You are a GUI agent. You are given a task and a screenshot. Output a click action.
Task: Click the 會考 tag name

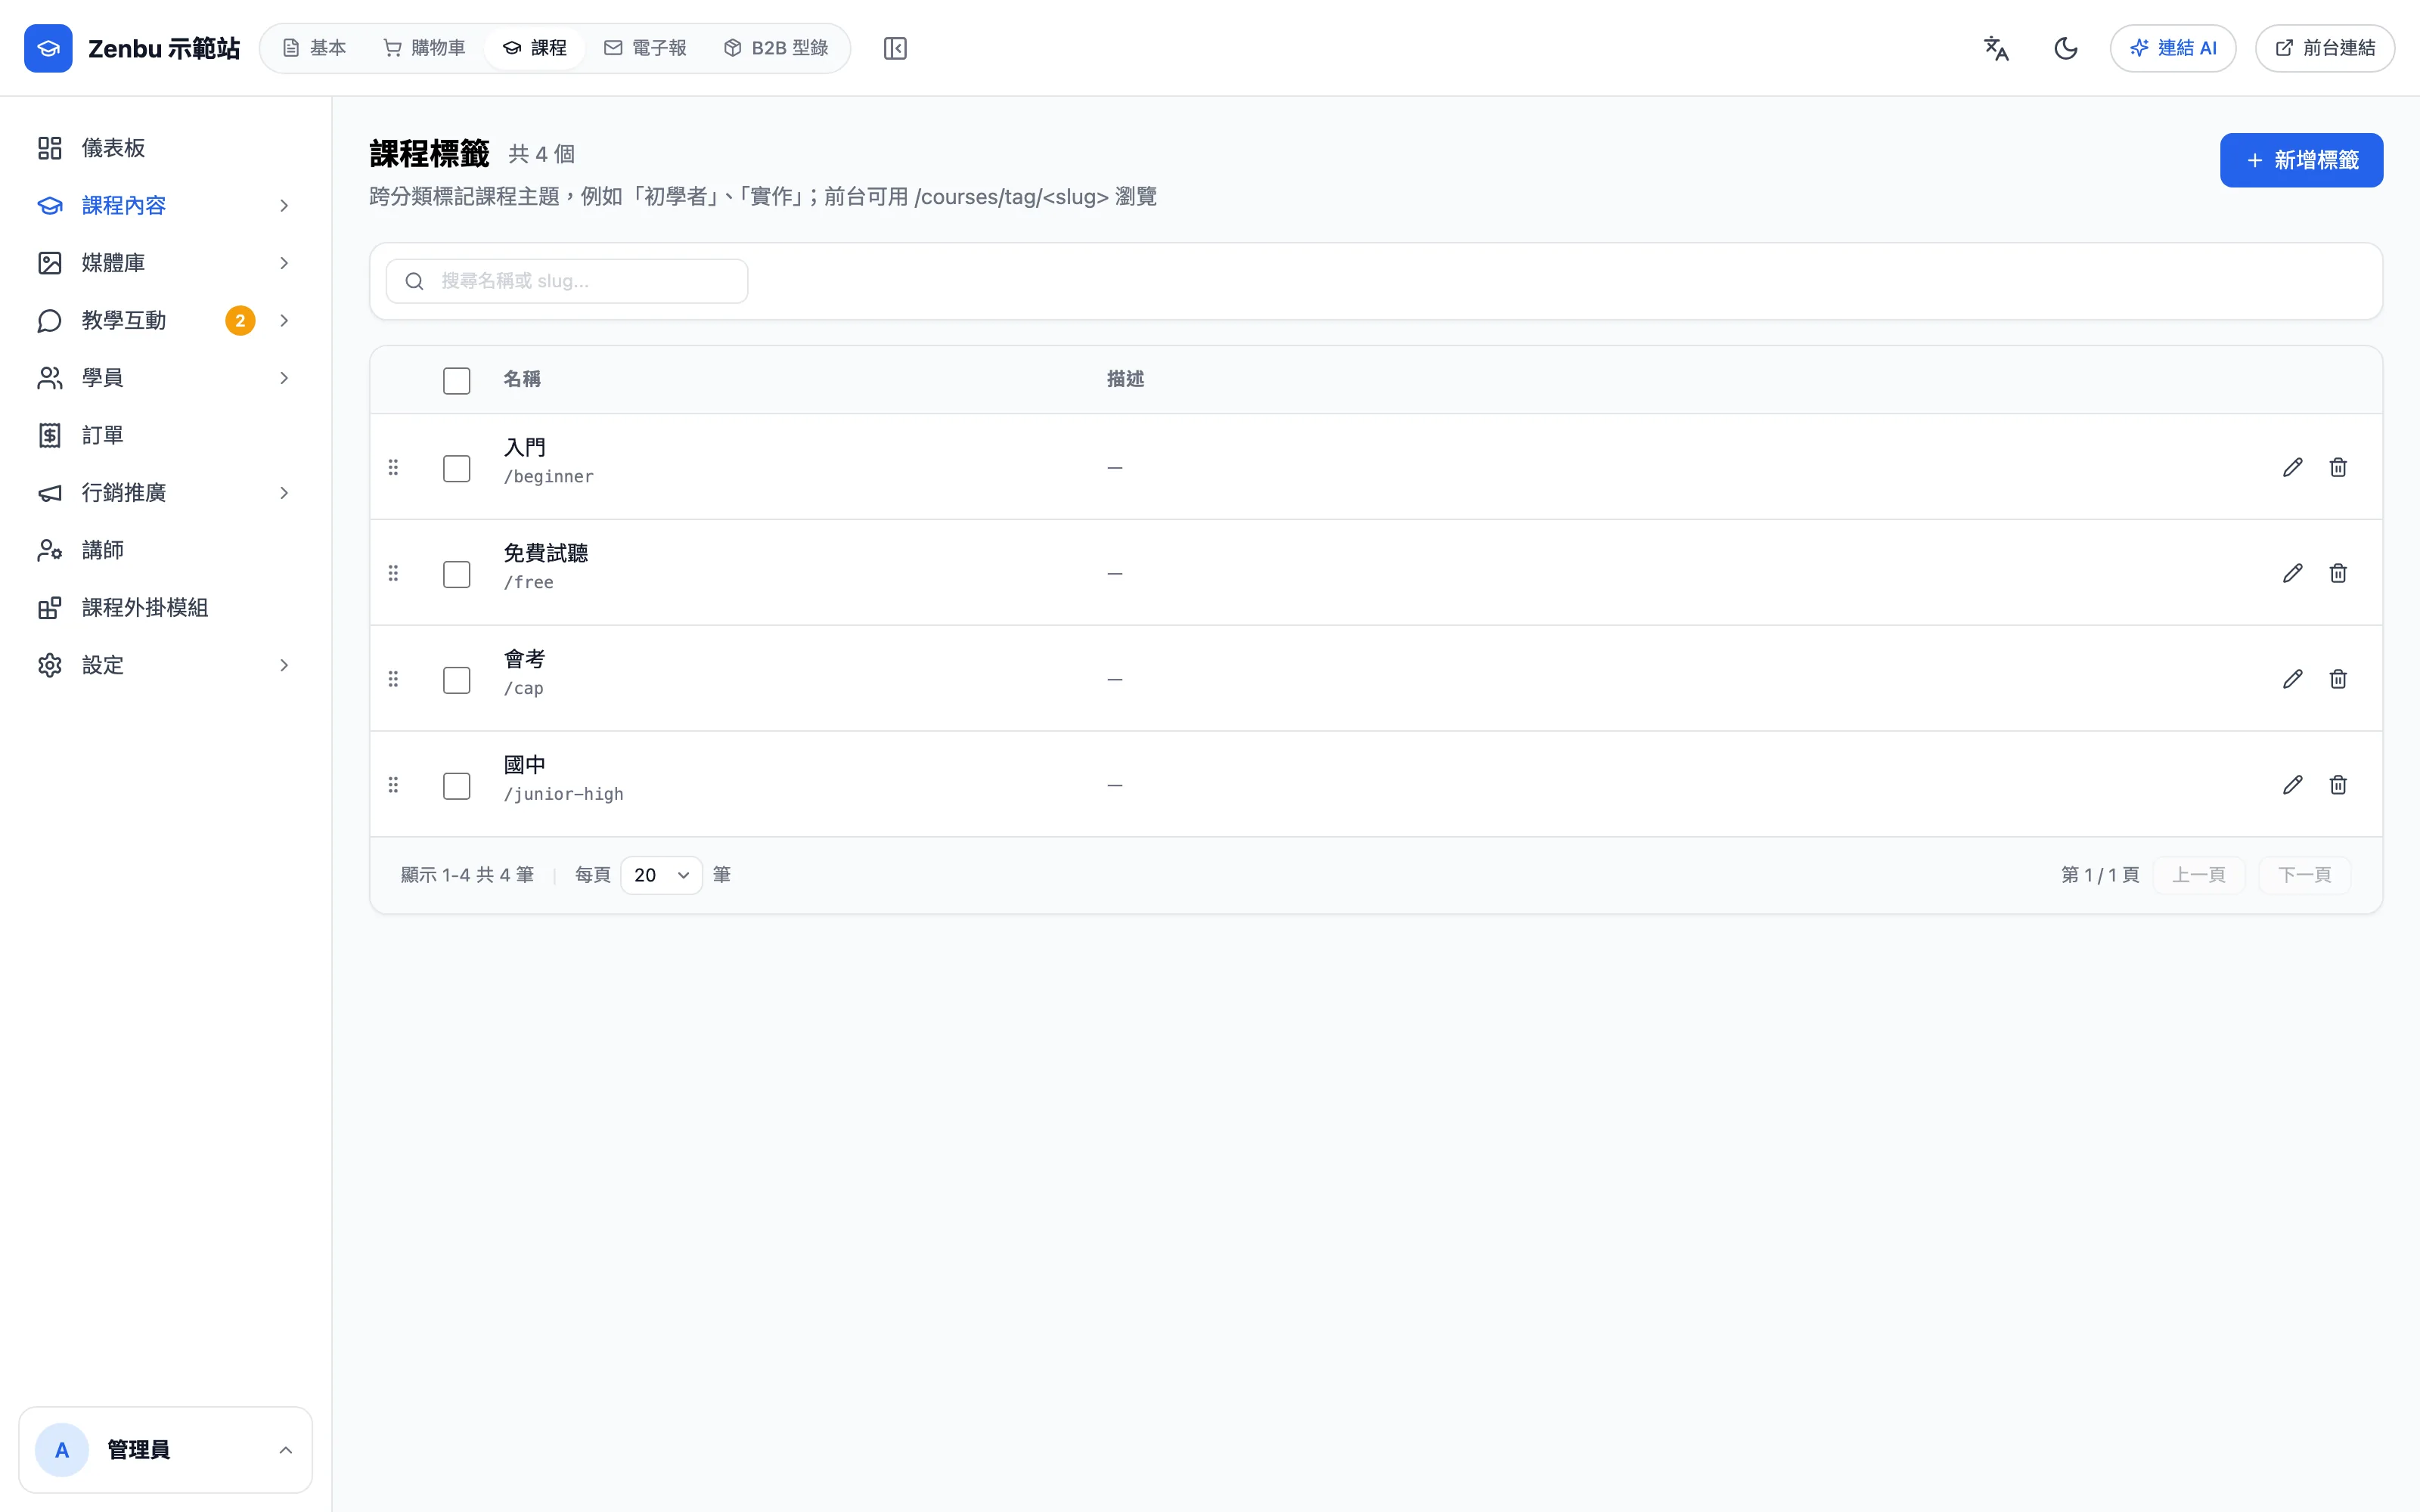click(525, 660)
